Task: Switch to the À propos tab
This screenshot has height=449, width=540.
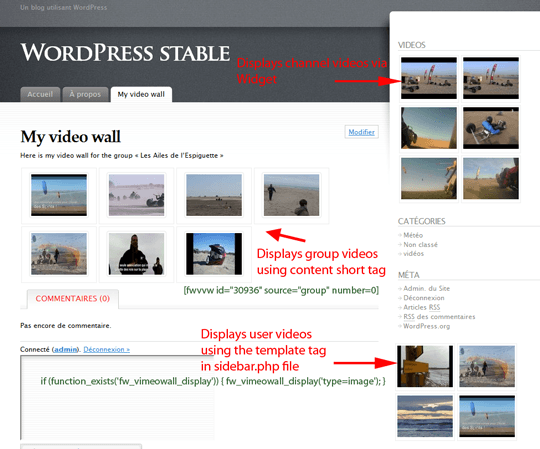Action: click(85, 94)
